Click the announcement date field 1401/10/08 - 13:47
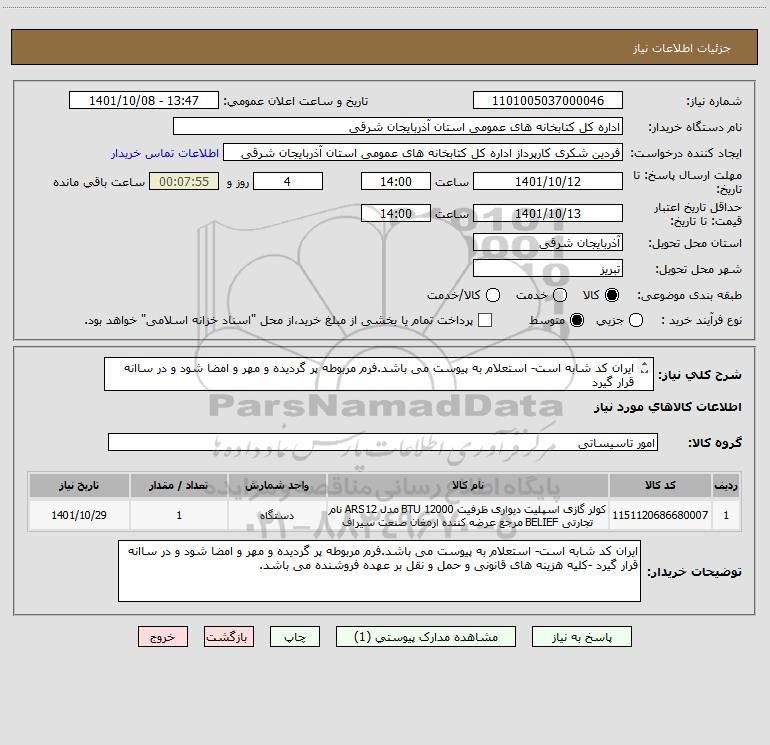 (144, 101)
